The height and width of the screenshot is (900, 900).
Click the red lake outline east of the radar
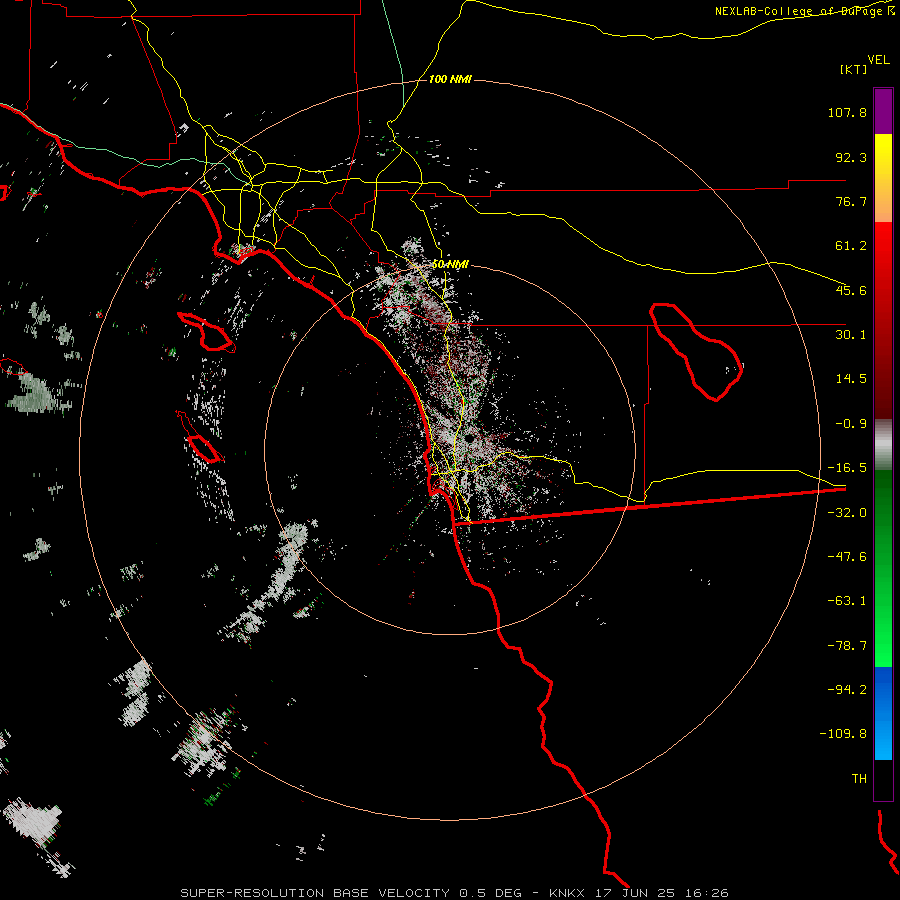(696, 351)
